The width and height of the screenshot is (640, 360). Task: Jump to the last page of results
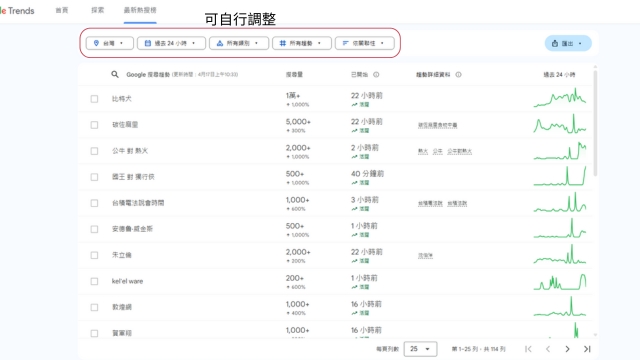coord(587,349)
